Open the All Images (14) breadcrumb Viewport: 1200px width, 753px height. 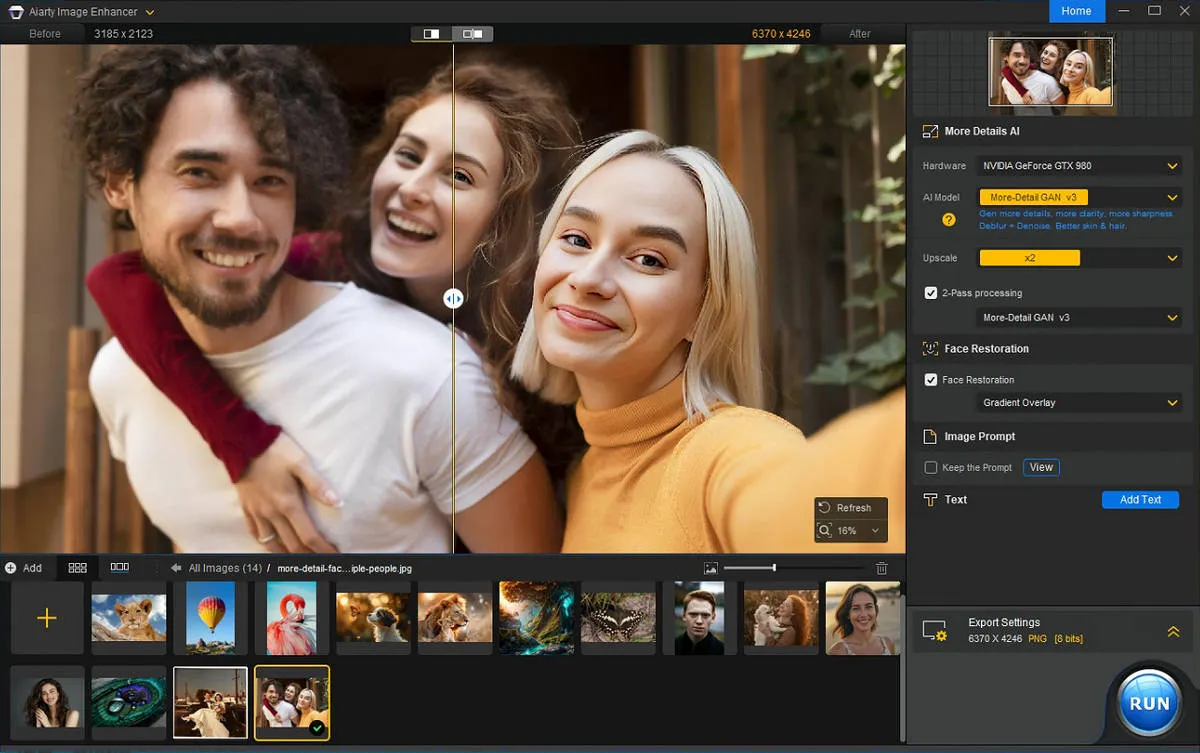[x=225, y=568]
